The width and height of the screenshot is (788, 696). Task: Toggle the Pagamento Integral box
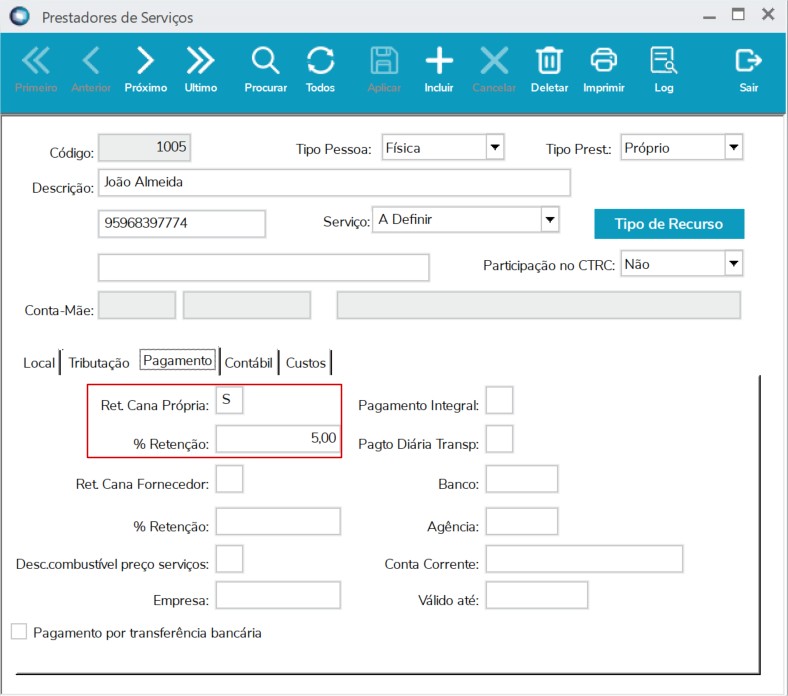coord(499,400)
